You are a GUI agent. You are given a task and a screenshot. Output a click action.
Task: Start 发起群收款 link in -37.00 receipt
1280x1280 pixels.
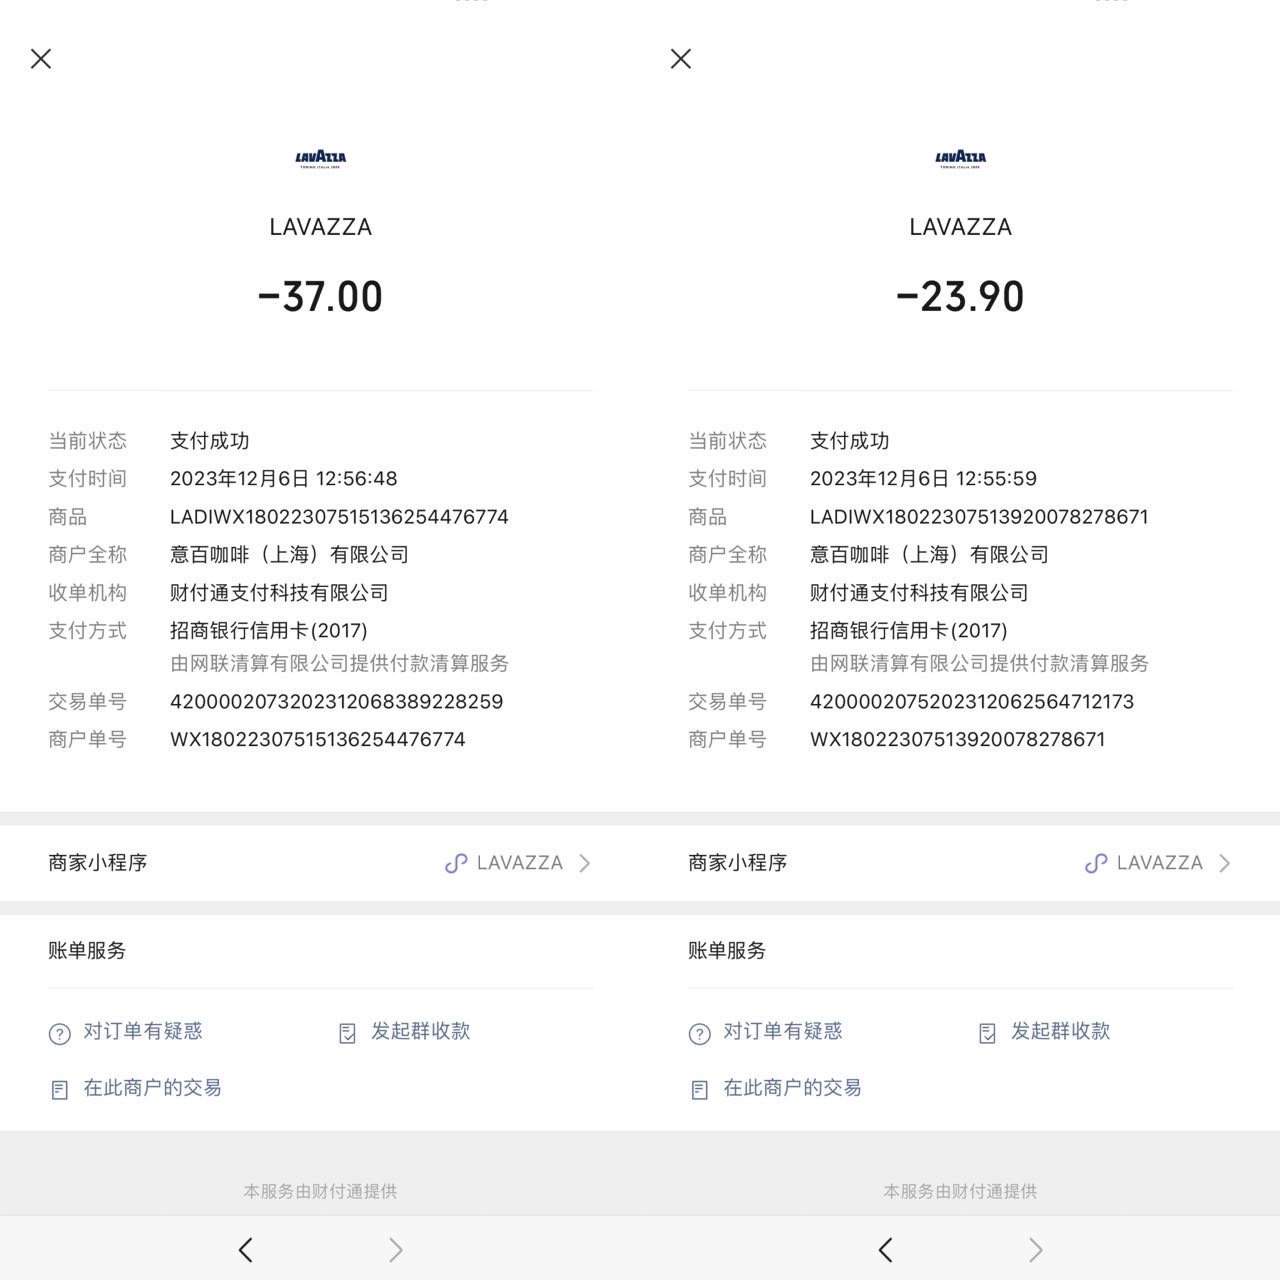coord(421,1031)
